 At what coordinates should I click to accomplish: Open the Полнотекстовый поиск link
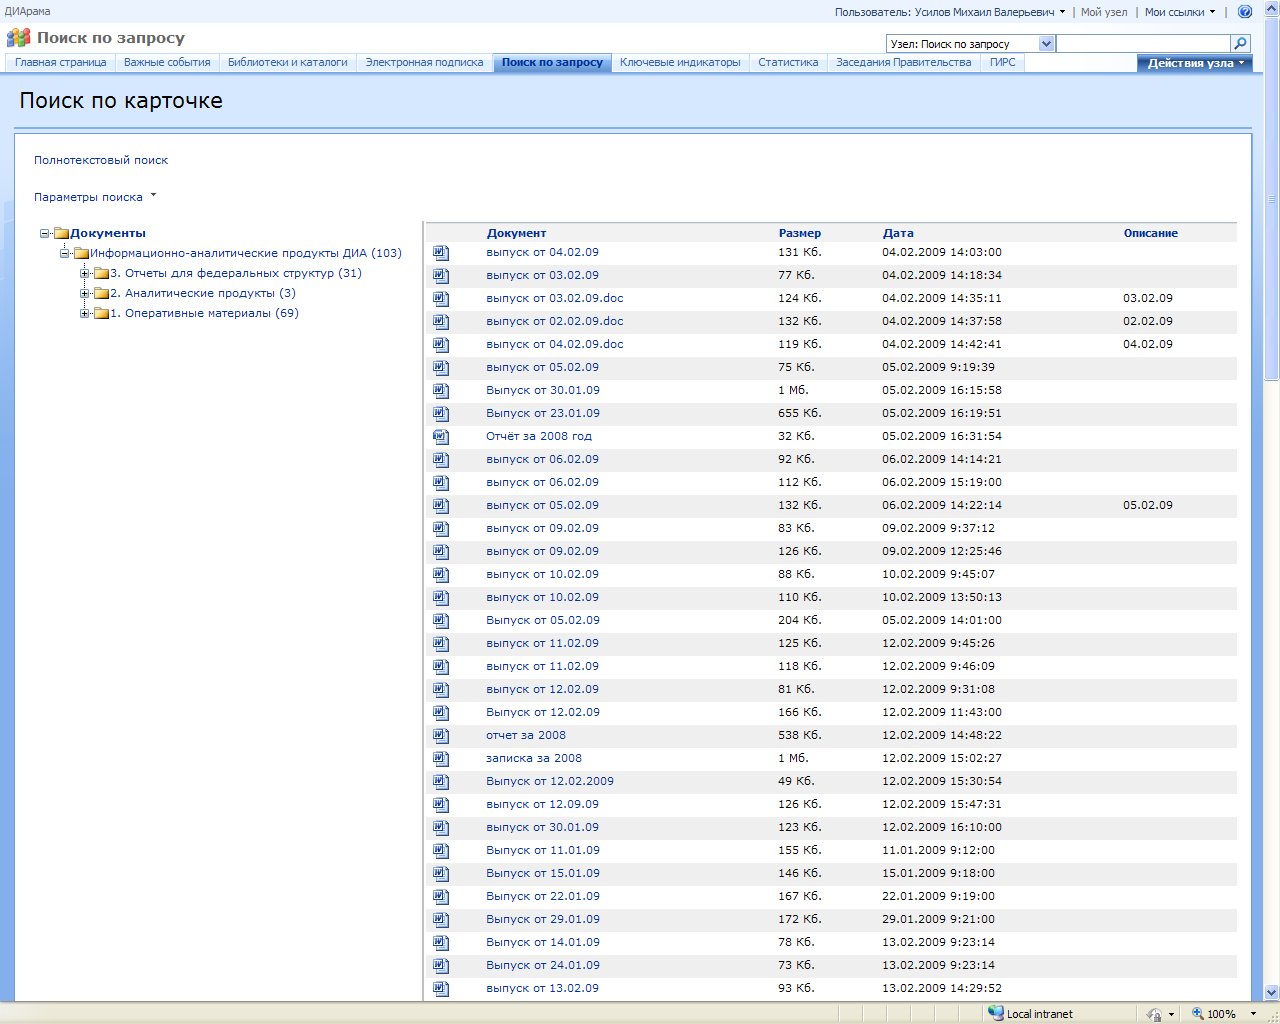tap(101, 160)
